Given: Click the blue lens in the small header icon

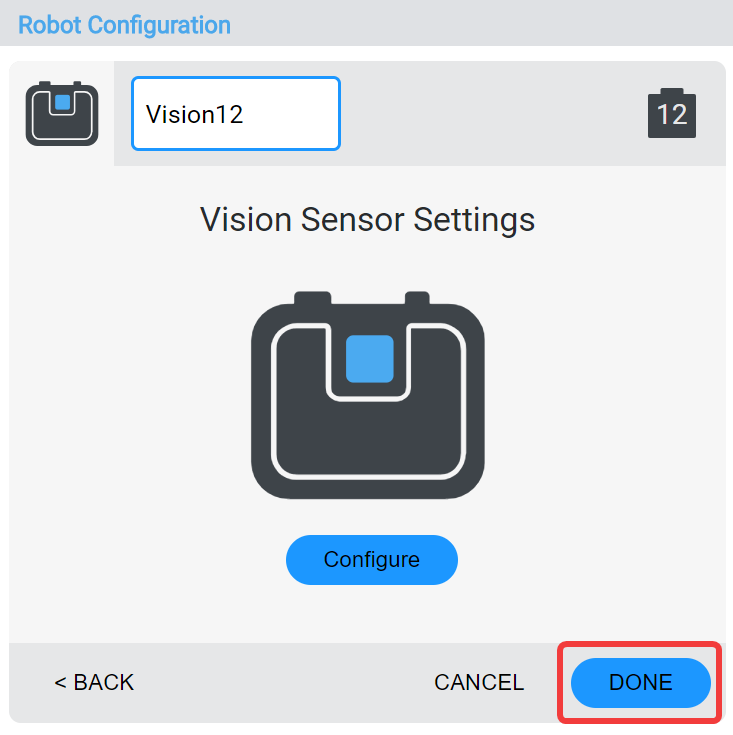Looking at the screenshot, I should [x=62, y=101].
